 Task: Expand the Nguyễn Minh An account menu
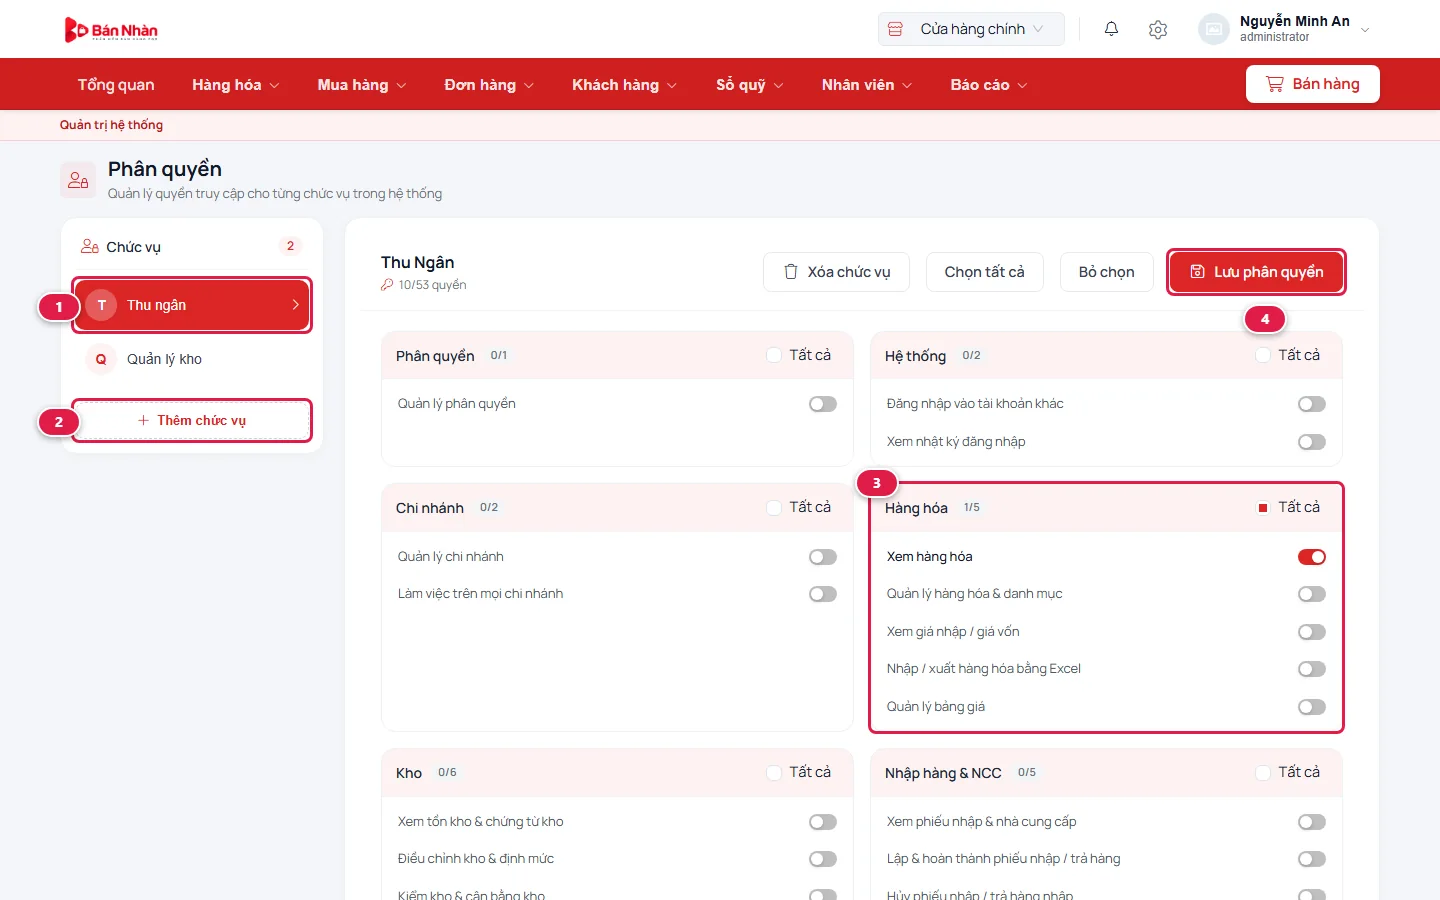click(x=1285, y=29)
